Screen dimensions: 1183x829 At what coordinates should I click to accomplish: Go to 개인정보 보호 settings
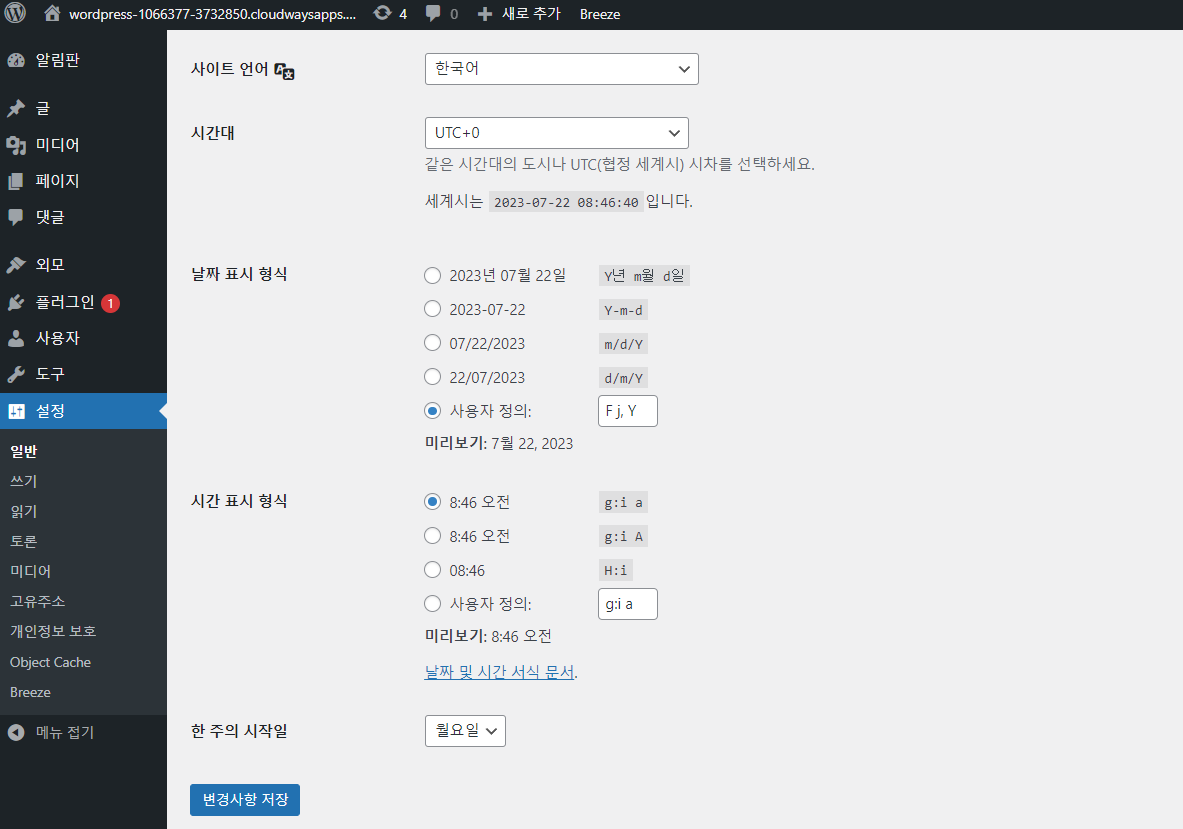pyautogui.click(x=53, y=631)
